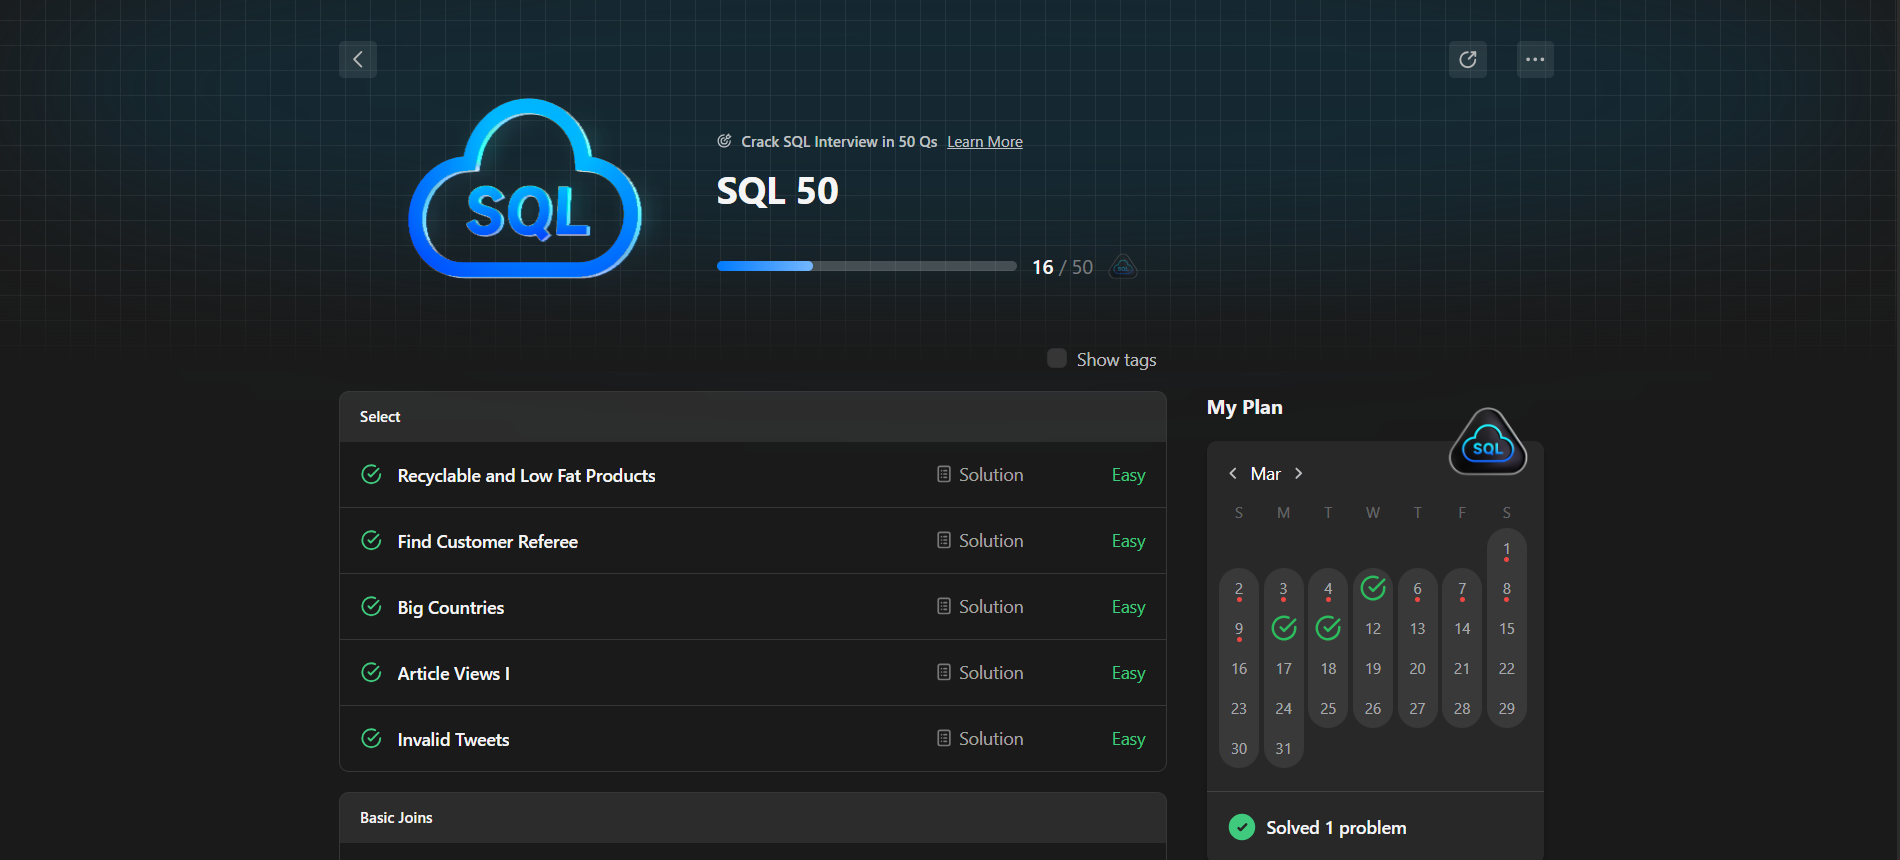Open the Invalid Tweets problem

[453, 740]
